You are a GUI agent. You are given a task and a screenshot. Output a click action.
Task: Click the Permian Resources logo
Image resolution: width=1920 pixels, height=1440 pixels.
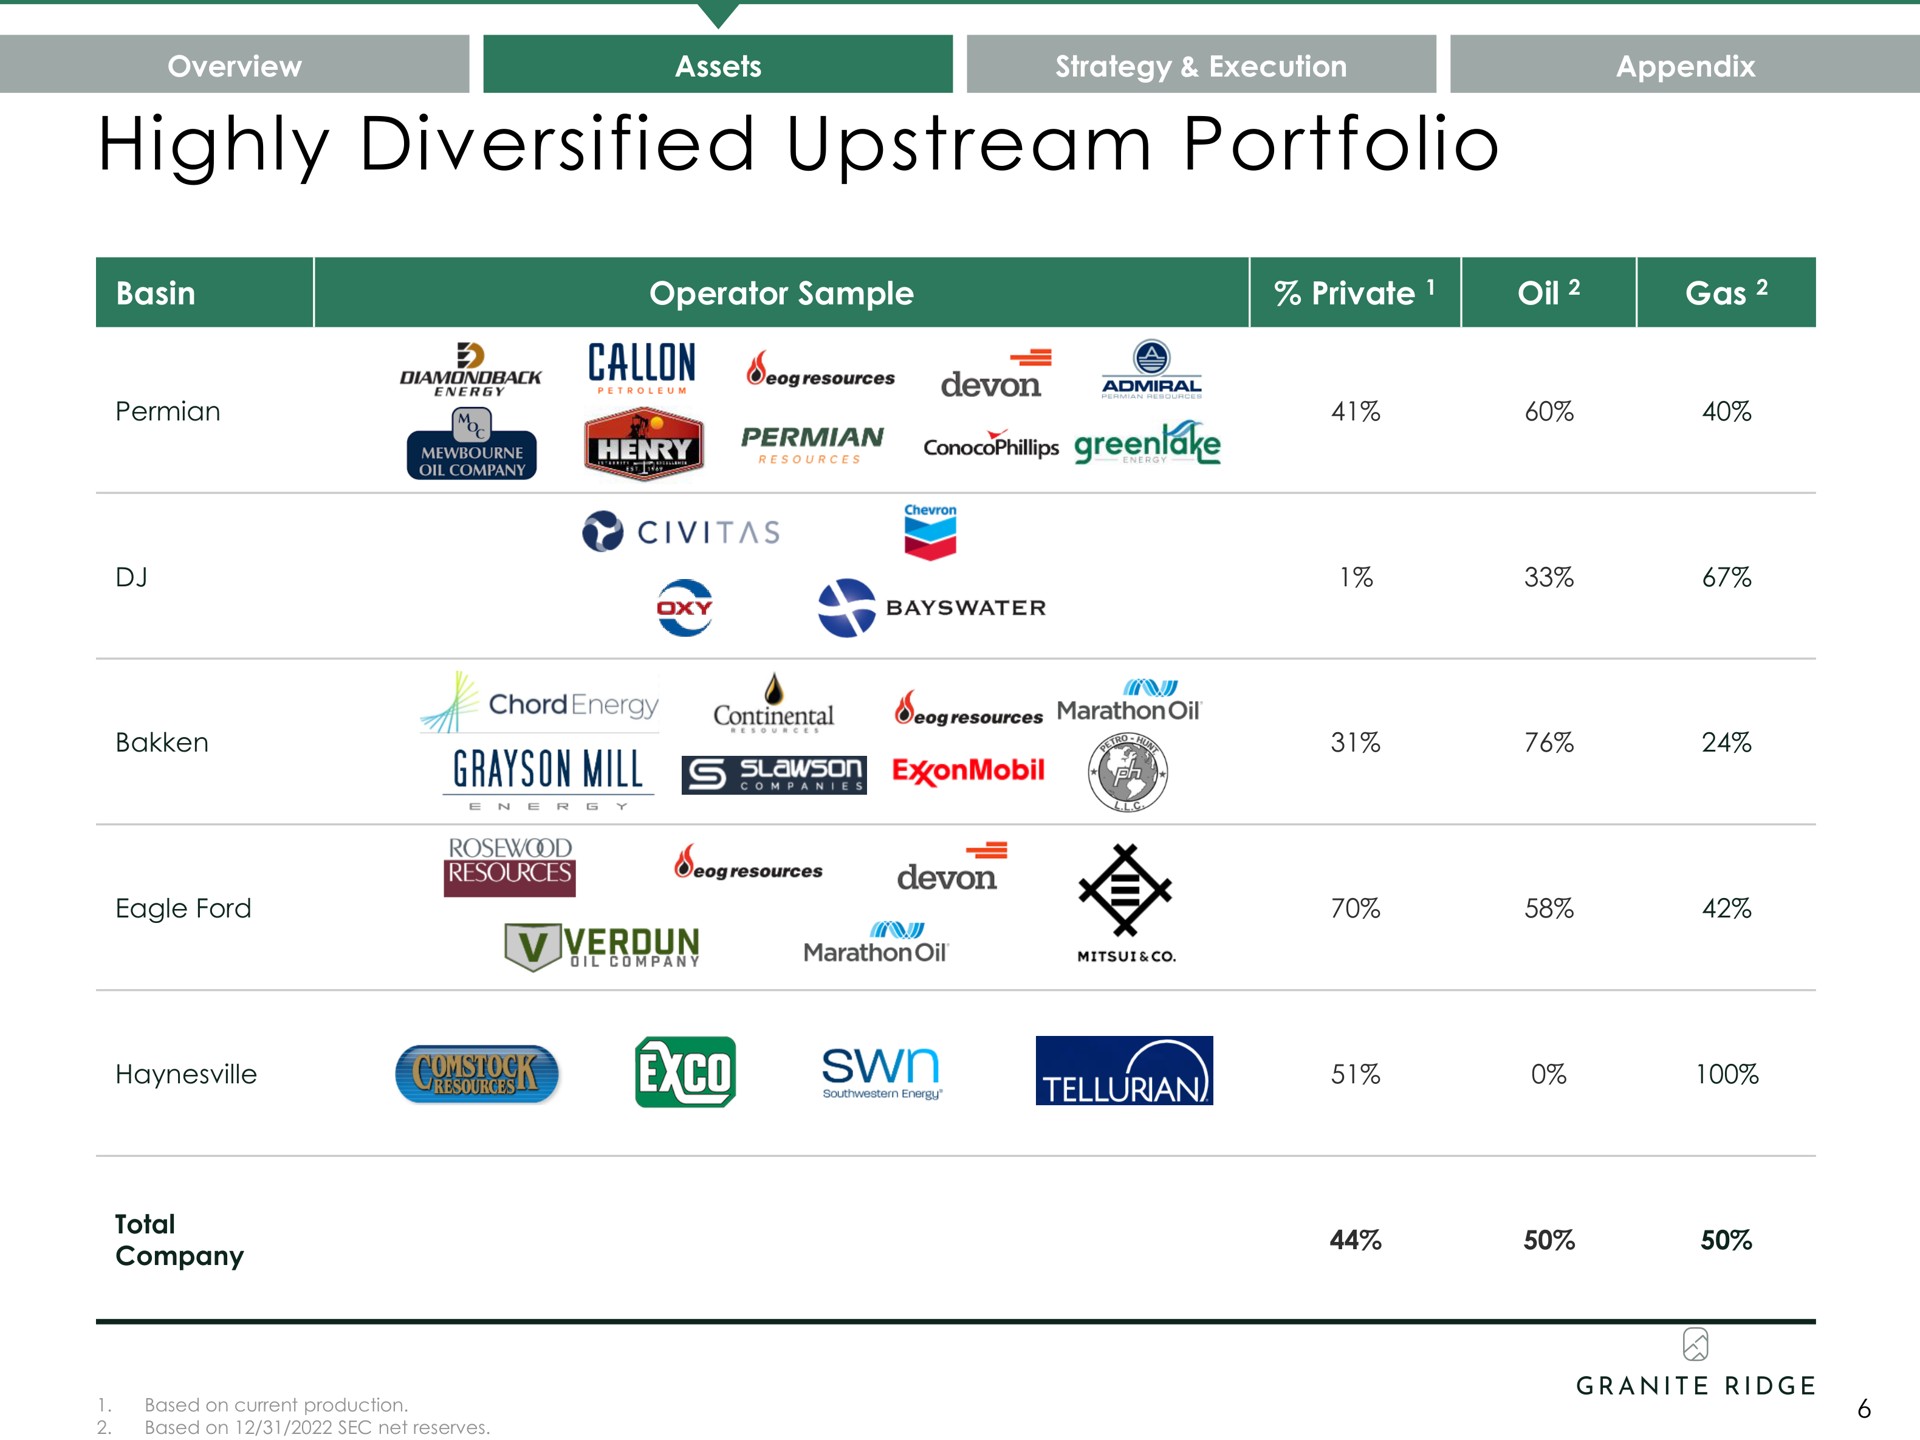pyautogui.click(x=812, y=445)
